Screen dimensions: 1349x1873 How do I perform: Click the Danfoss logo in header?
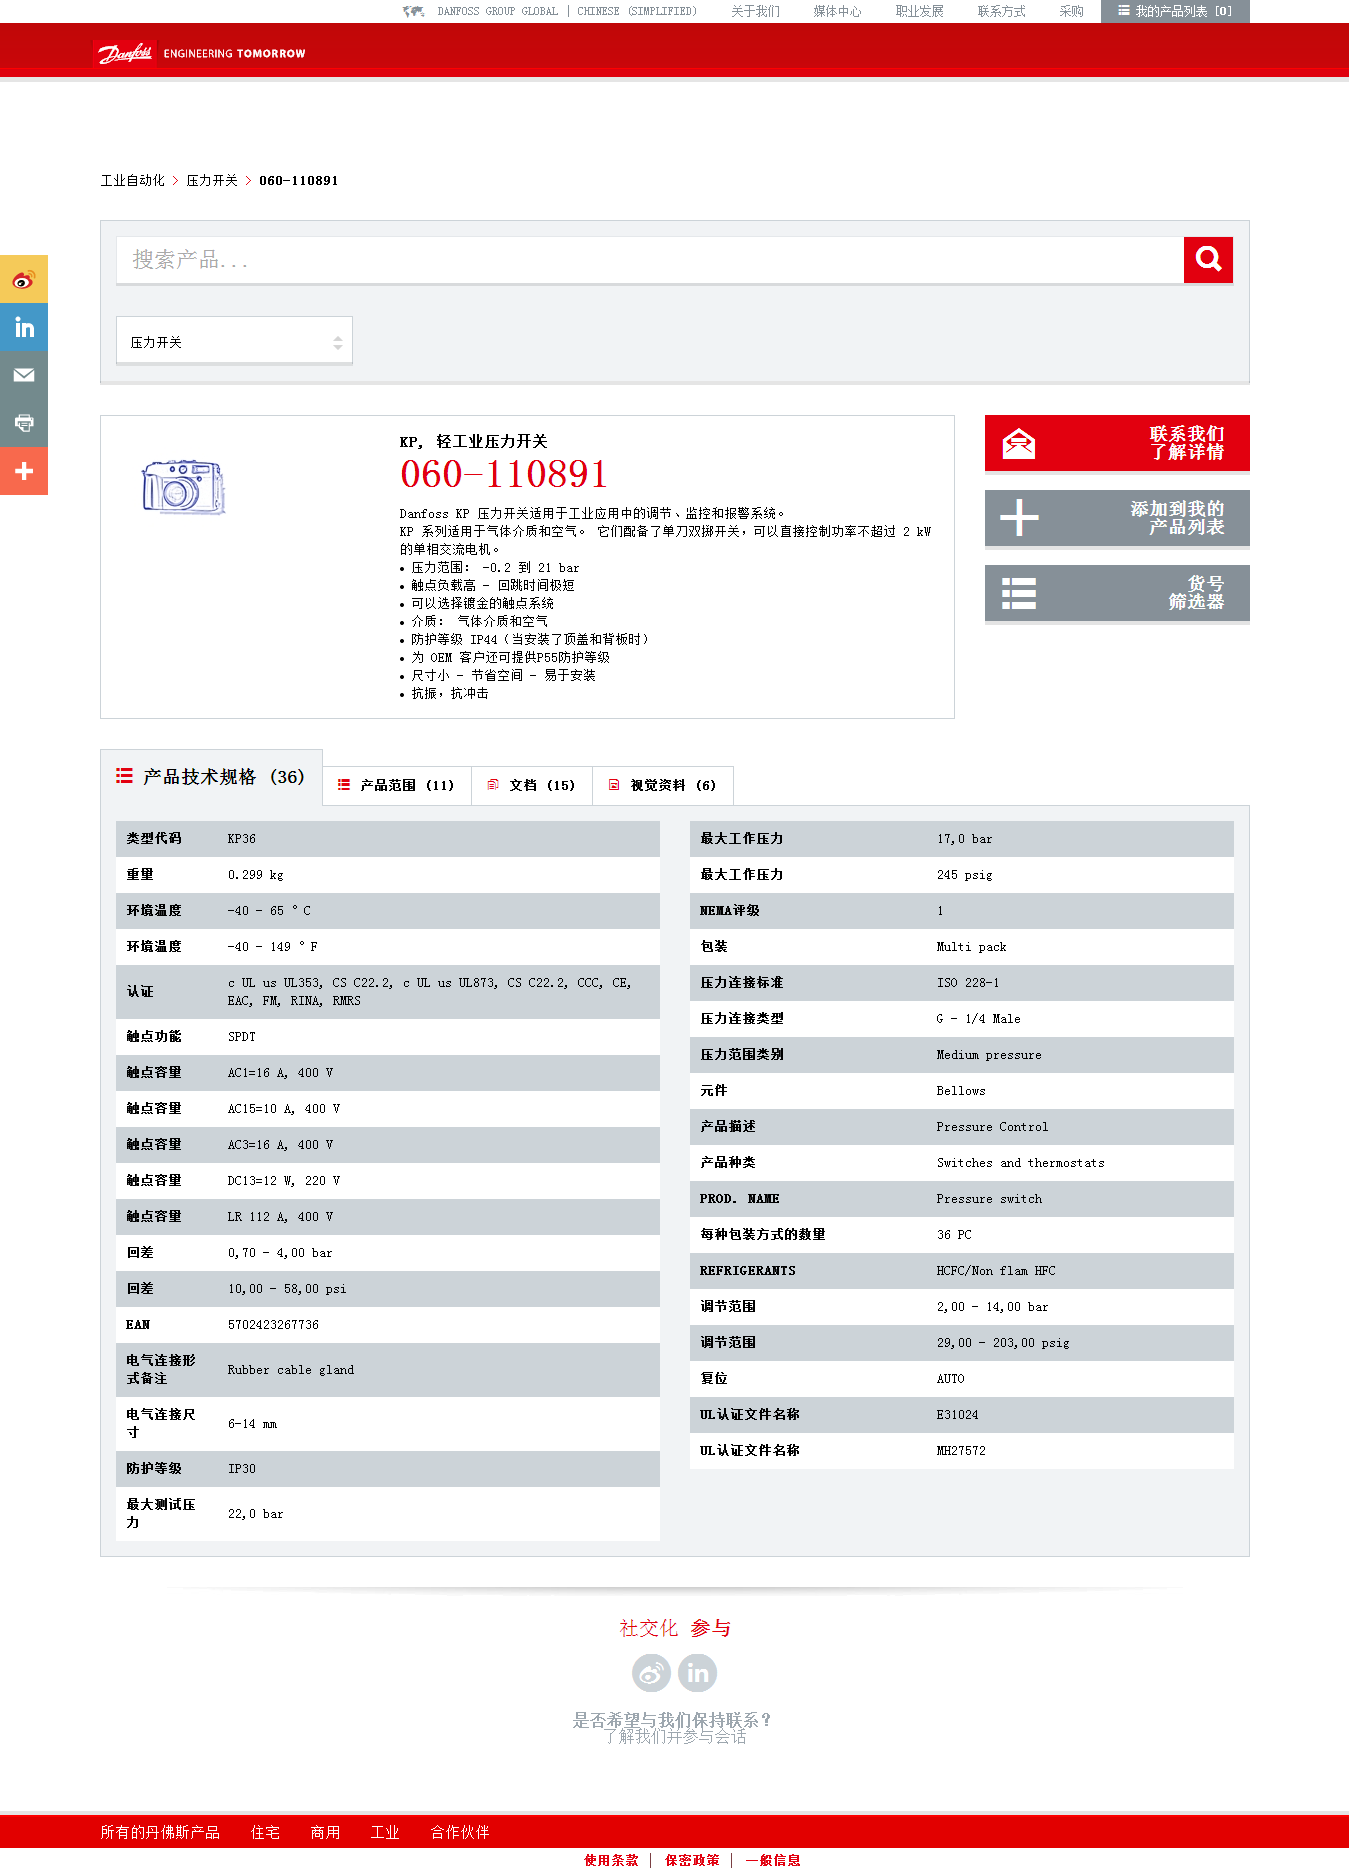[123, 53]
